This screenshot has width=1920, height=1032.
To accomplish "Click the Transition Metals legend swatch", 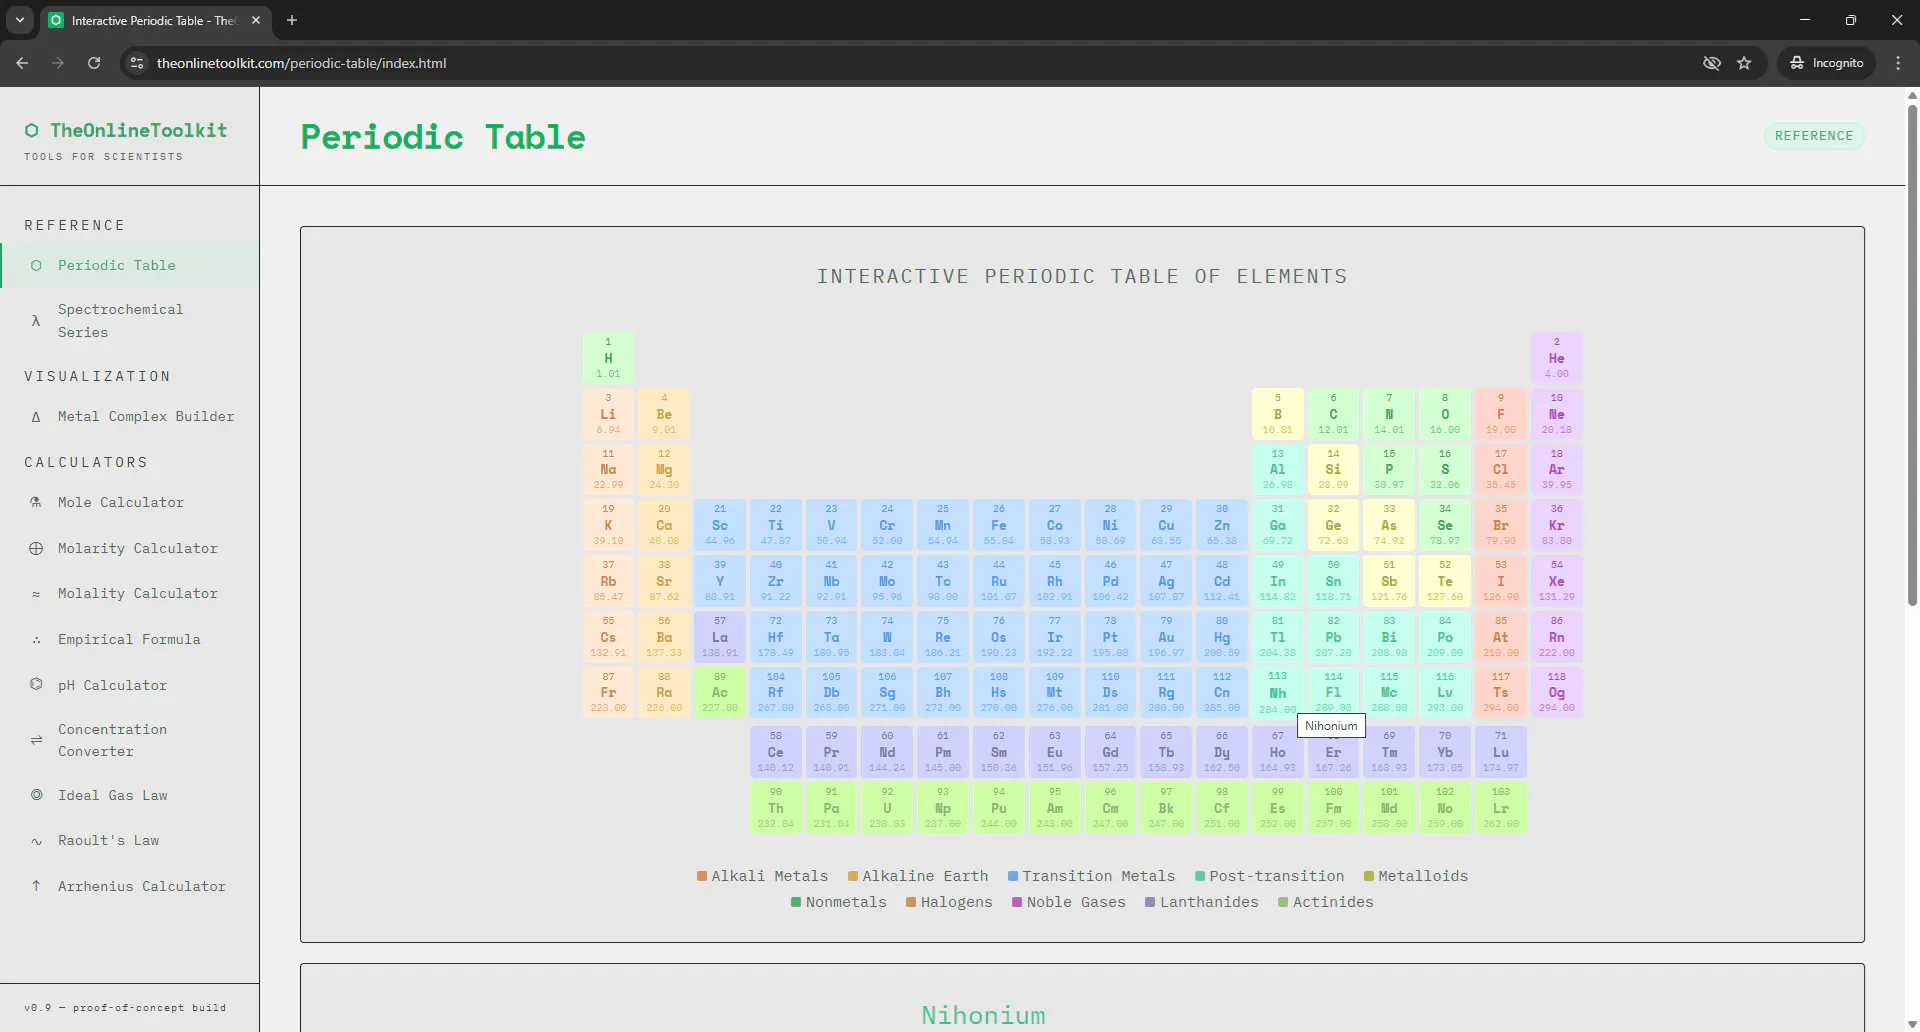I will click(x=1013, y=876).
